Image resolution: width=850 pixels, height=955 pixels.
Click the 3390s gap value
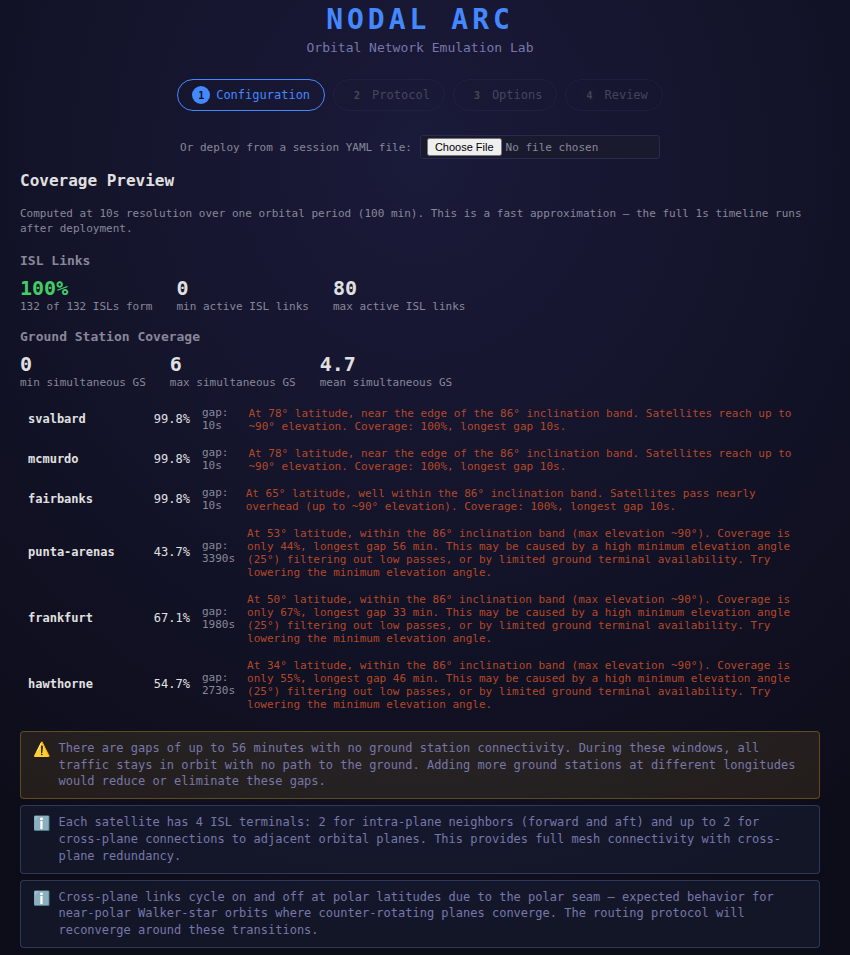click(x=218, y=559)
